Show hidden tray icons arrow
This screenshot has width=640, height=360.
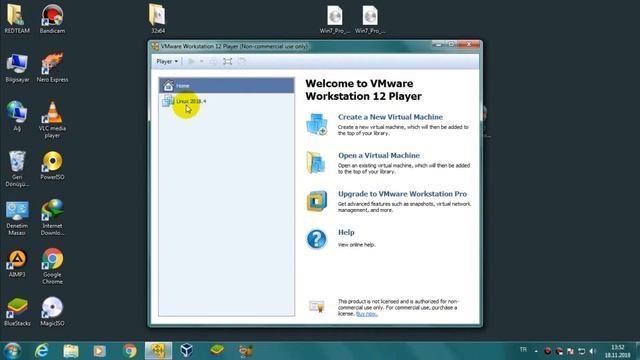(536, 351)
